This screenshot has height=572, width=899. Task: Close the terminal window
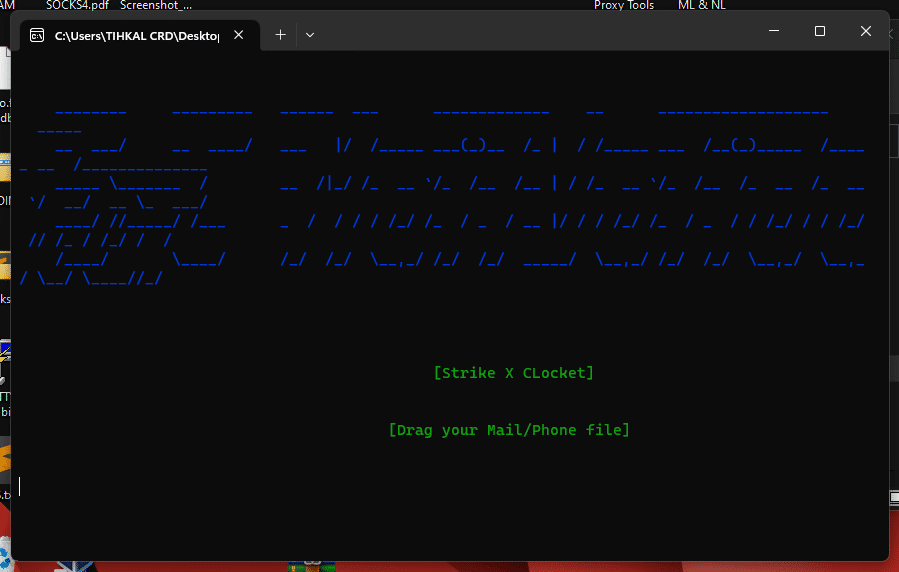[866, 31]
